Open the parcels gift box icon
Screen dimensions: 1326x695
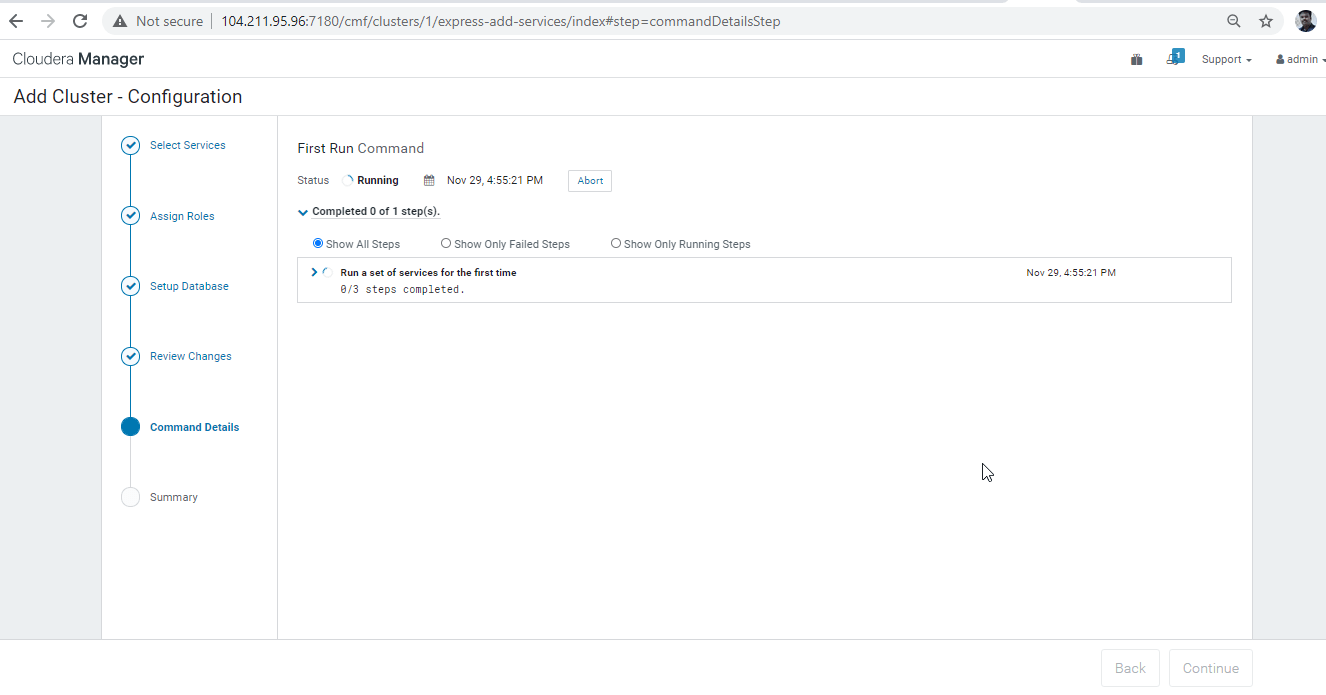[1136, 59]
